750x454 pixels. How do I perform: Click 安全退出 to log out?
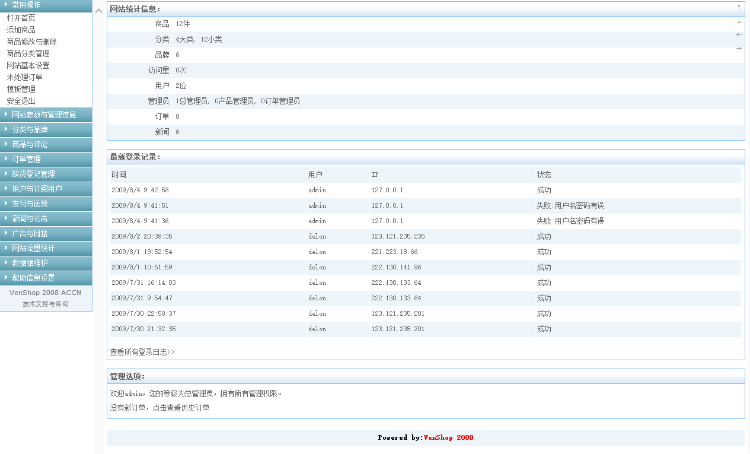click(x=21, y=101)
